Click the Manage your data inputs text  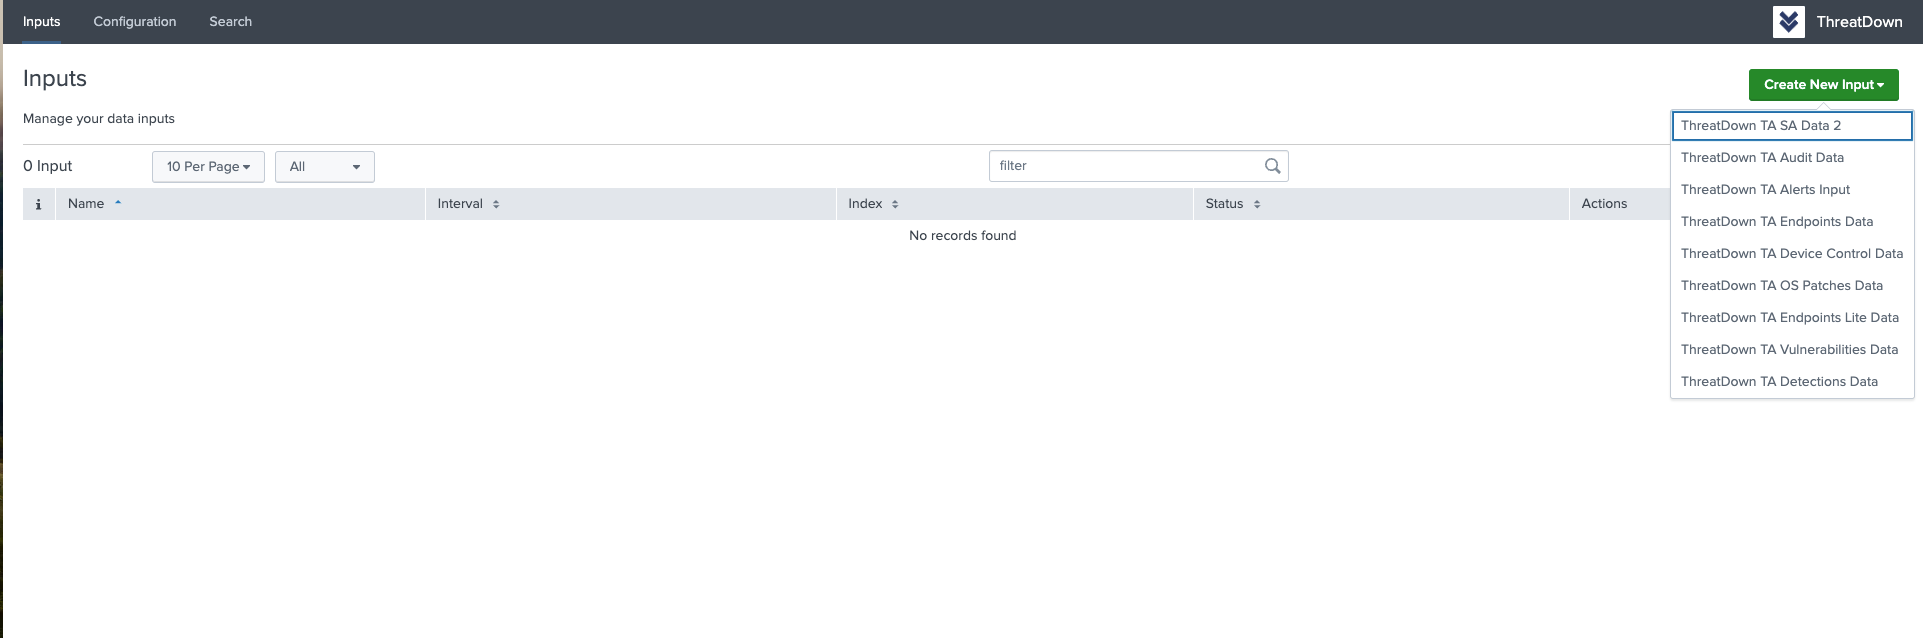point(99,119)
